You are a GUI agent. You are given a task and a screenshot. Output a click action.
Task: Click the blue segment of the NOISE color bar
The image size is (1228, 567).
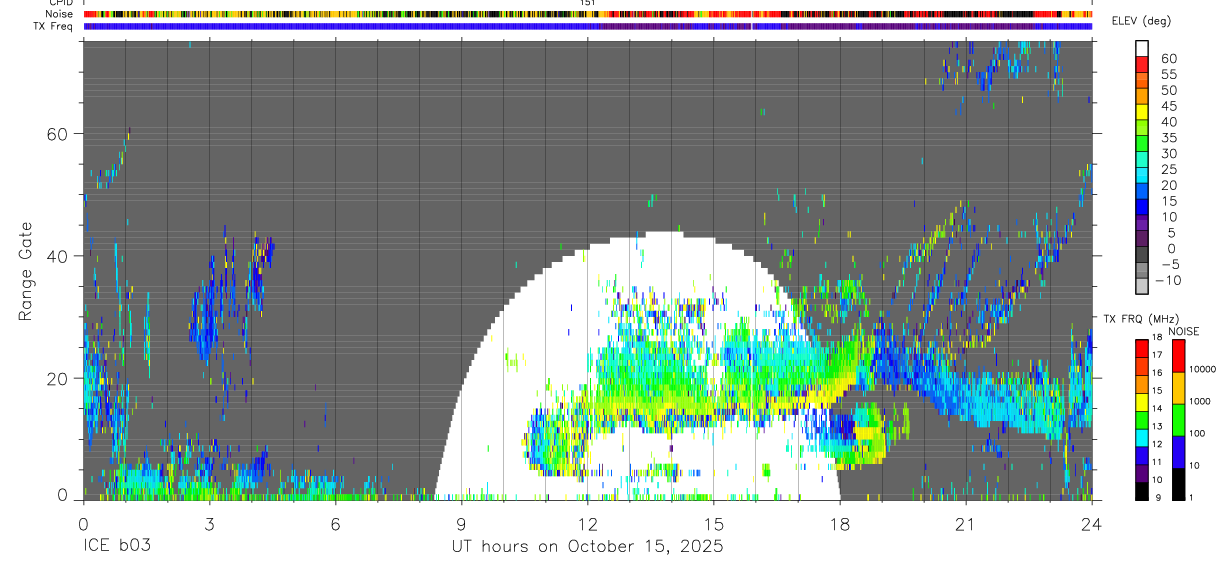click(x=1179, y=452)
